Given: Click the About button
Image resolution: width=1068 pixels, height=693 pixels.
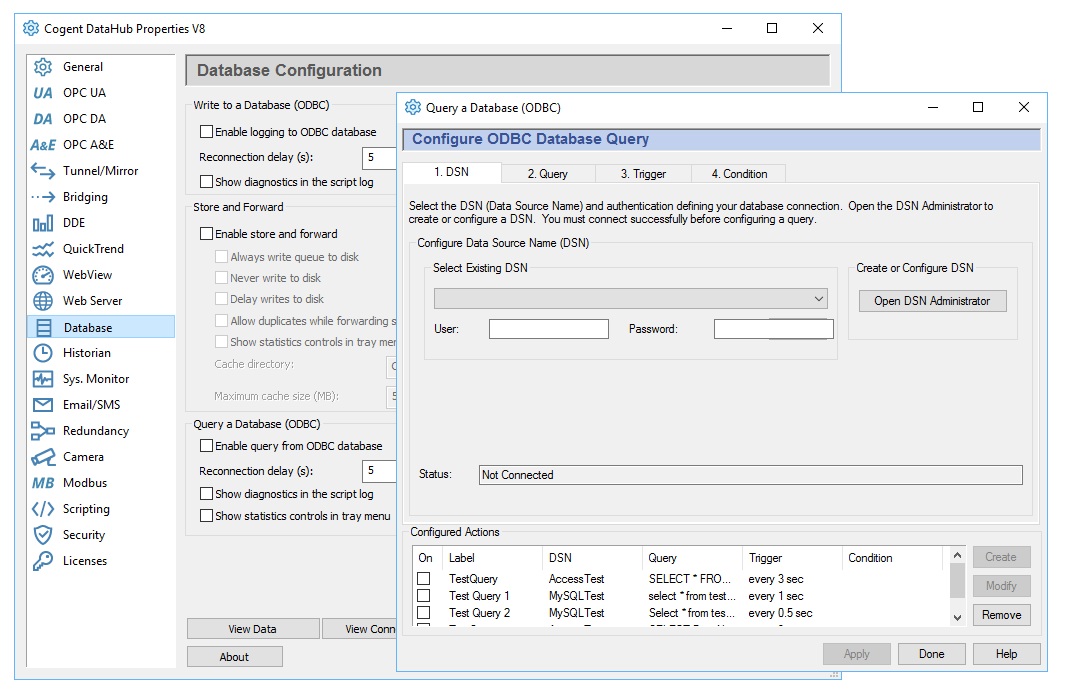Looking at the screenshot, I should tap(234, 657).
